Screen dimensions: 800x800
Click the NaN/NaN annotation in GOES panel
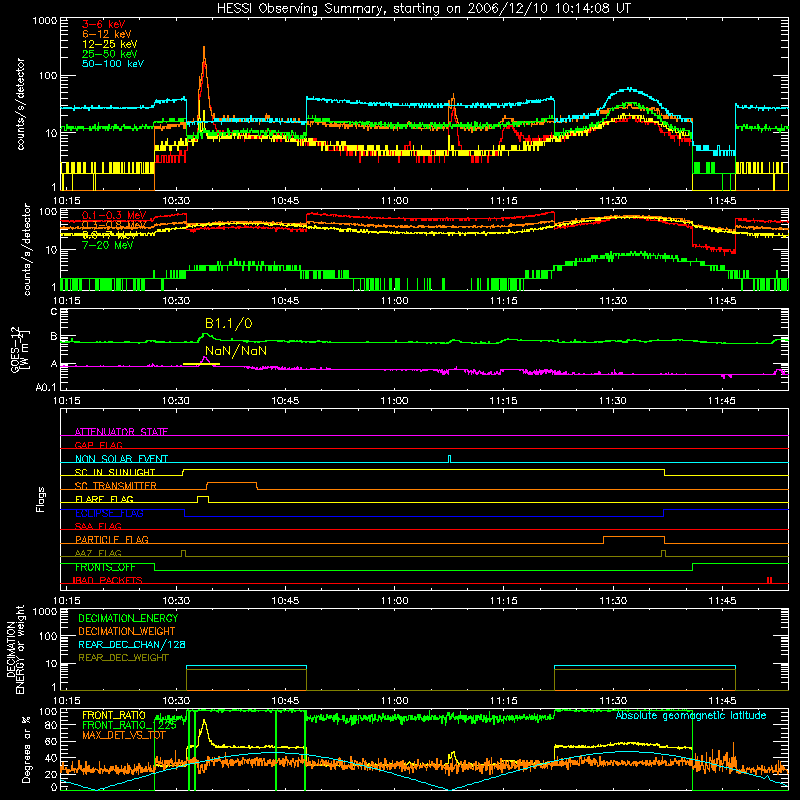coord(236,351)
